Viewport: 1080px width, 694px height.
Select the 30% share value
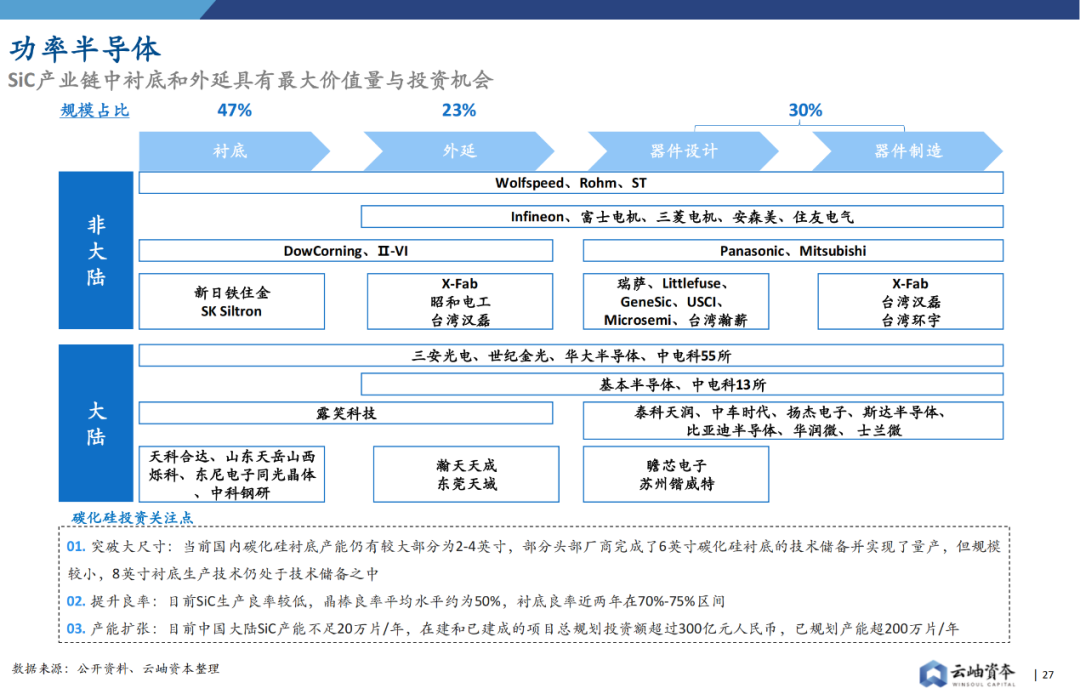coord(805,110)
